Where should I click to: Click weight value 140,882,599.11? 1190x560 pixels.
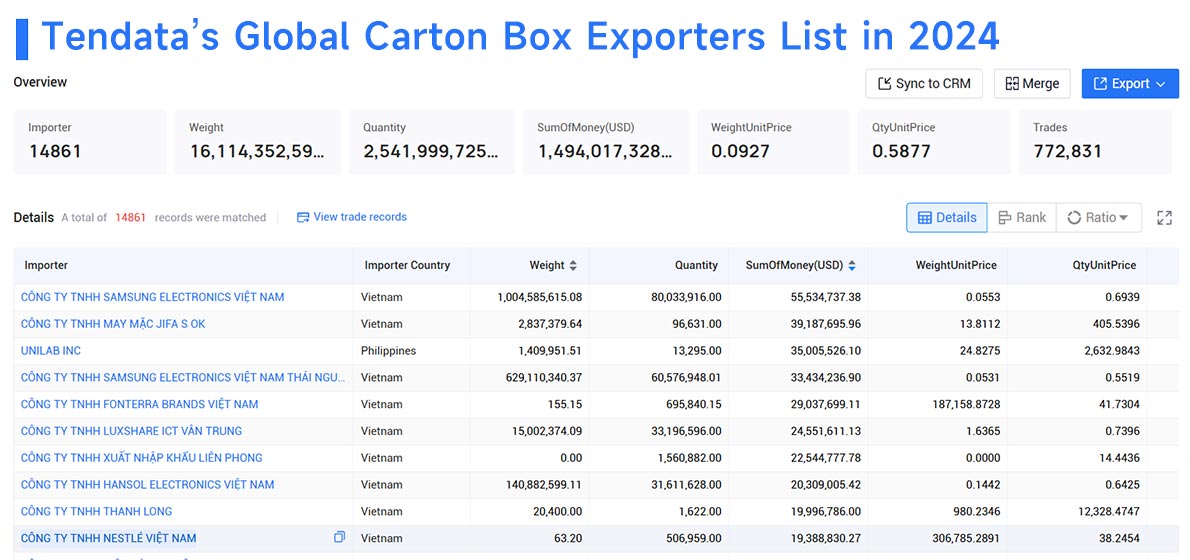[x=544, y=484]
